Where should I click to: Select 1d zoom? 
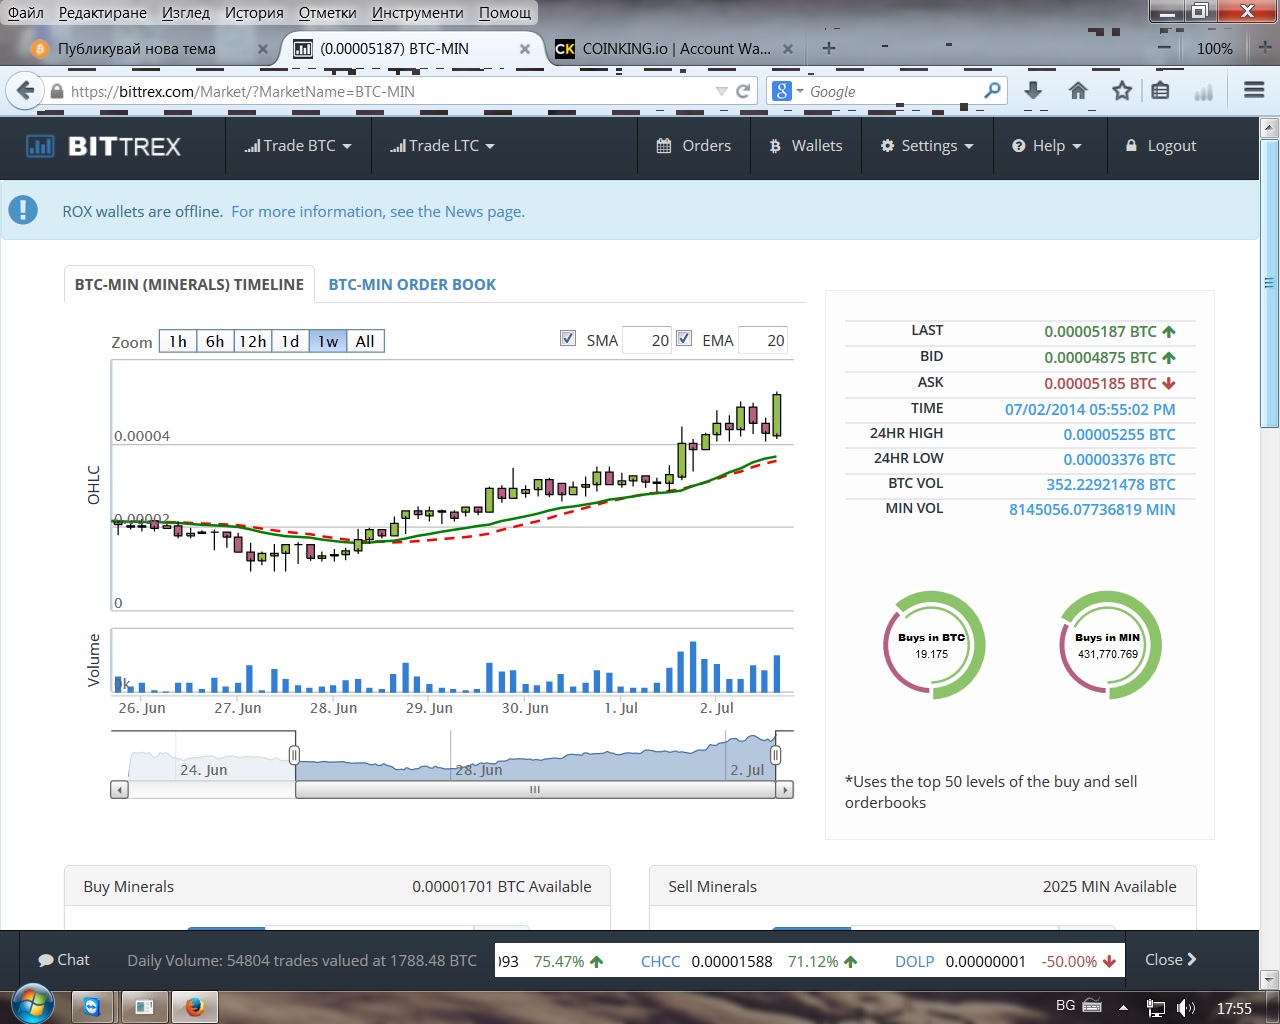[290, 341]
